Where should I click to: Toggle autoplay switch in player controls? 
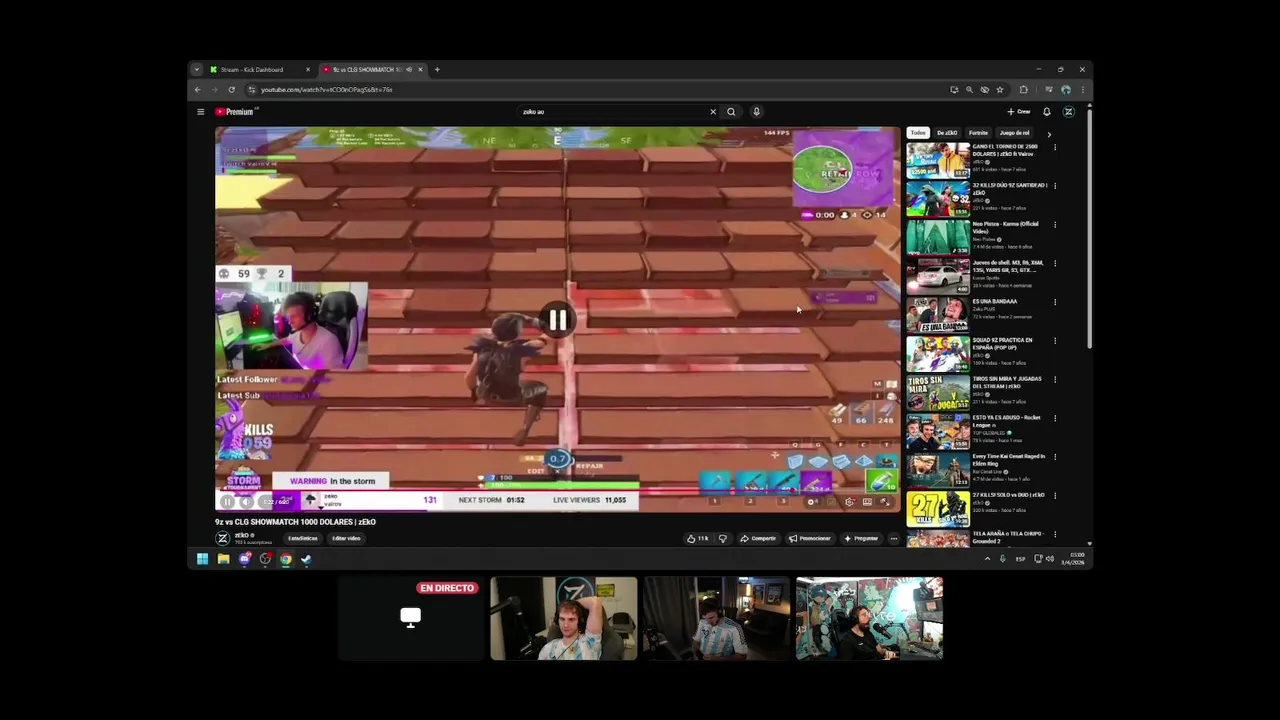[x=813, y=502]
